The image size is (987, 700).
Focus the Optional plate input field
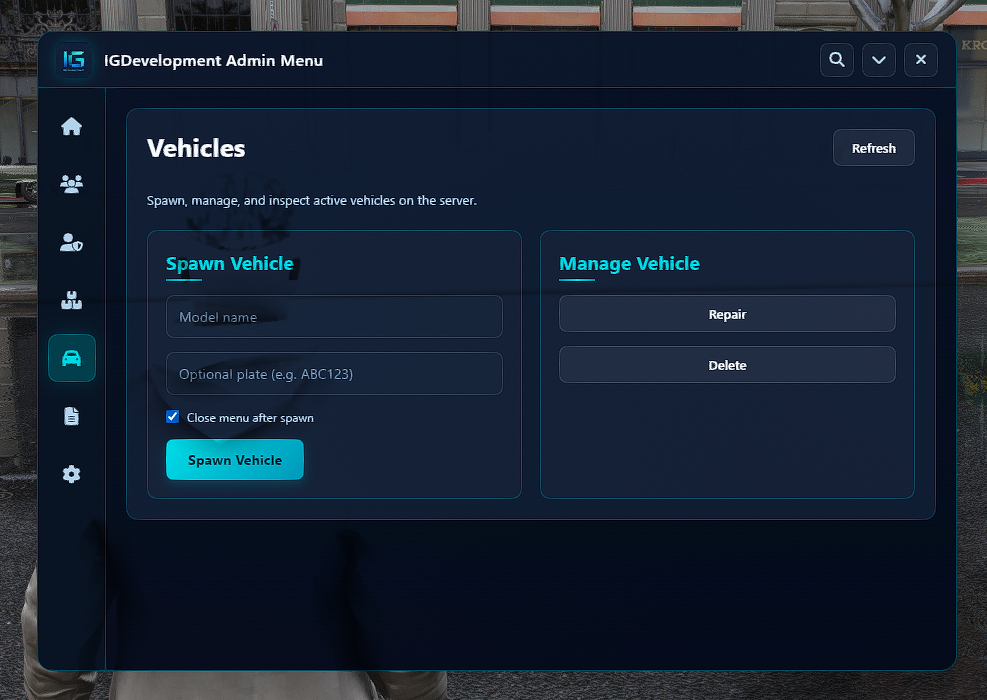334,374
